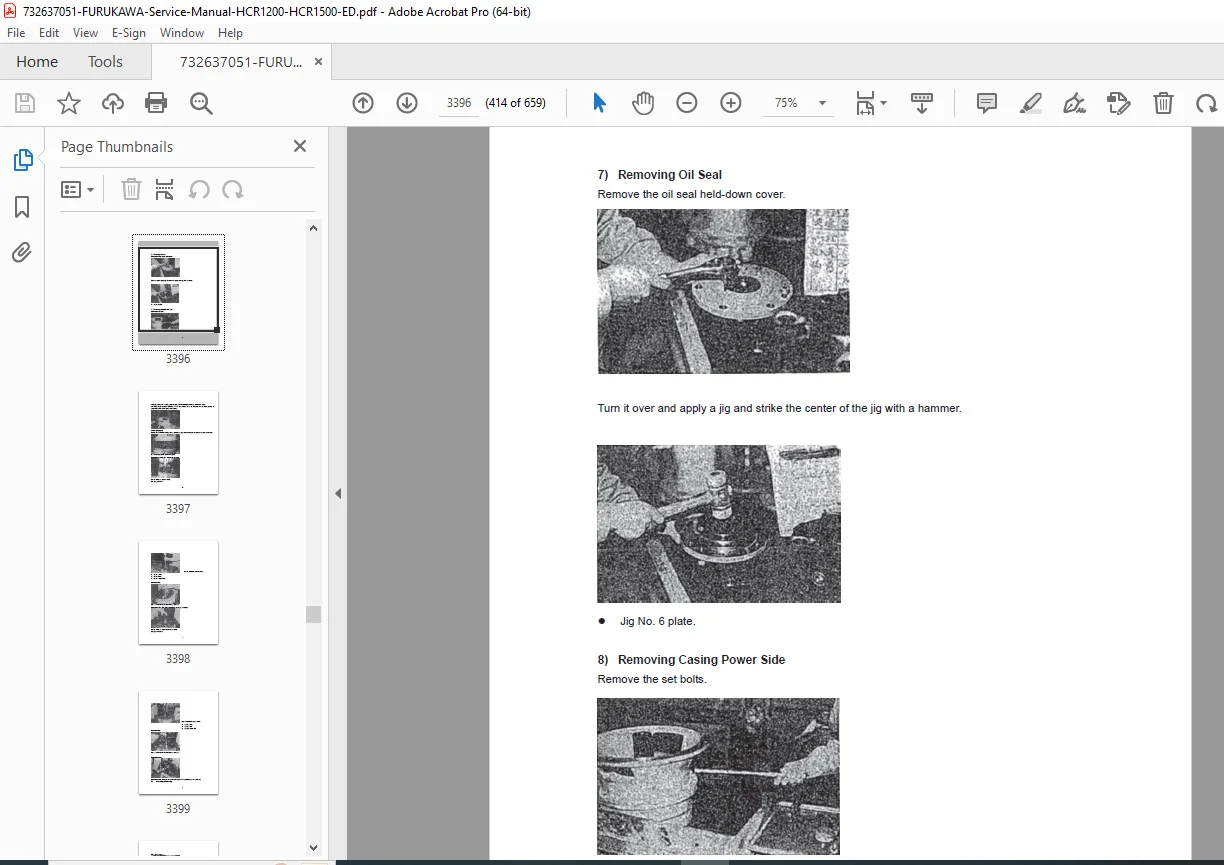Click the insert page break icon in the thumbnails panel
The width and height of the screenshot is (1224, 865).
165,190
